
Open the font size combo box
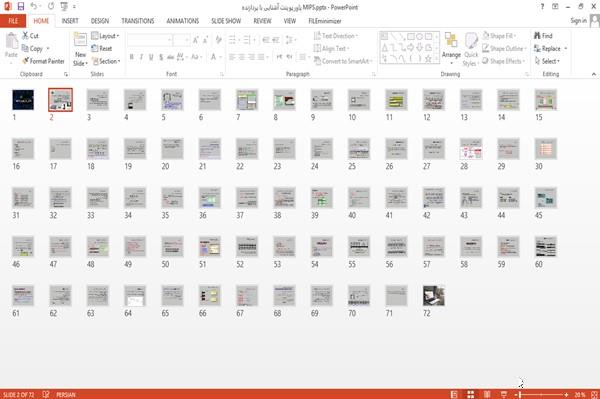(181, 40)
